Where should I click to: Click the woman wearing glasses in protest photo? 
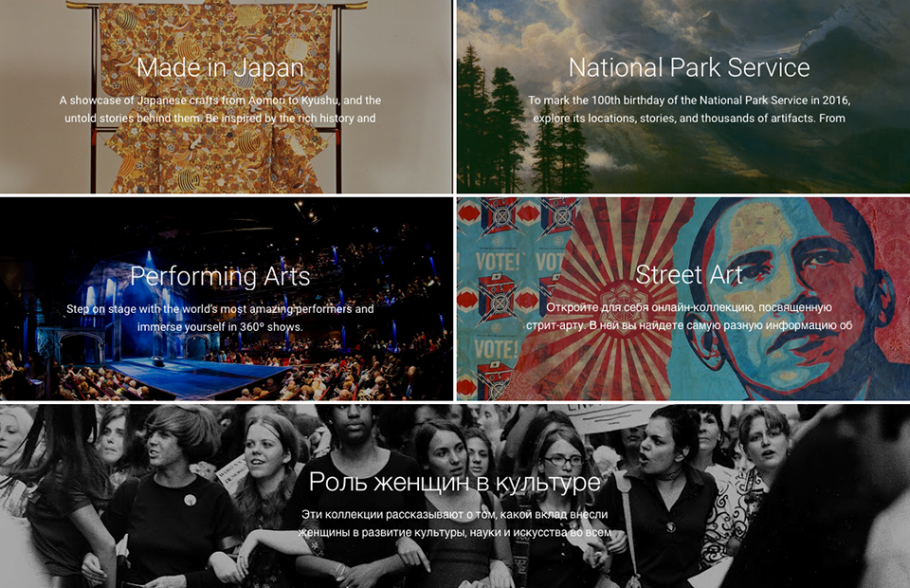[x=562, y=464]
